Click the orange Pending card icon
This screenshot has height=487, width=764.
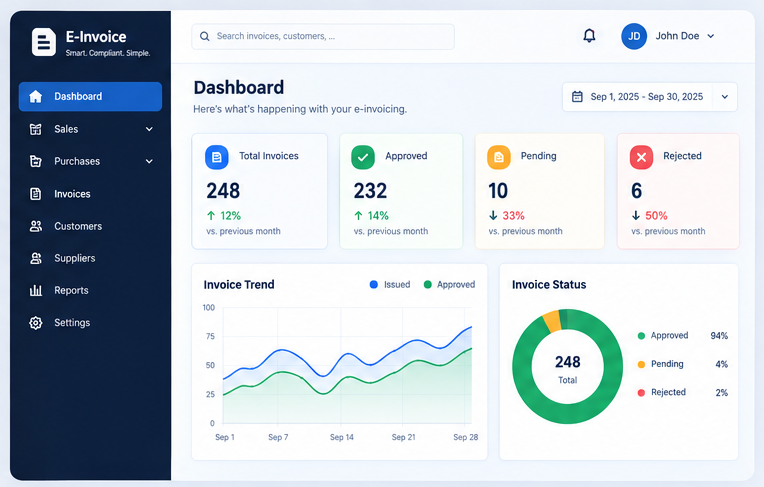tap(499, 157)
